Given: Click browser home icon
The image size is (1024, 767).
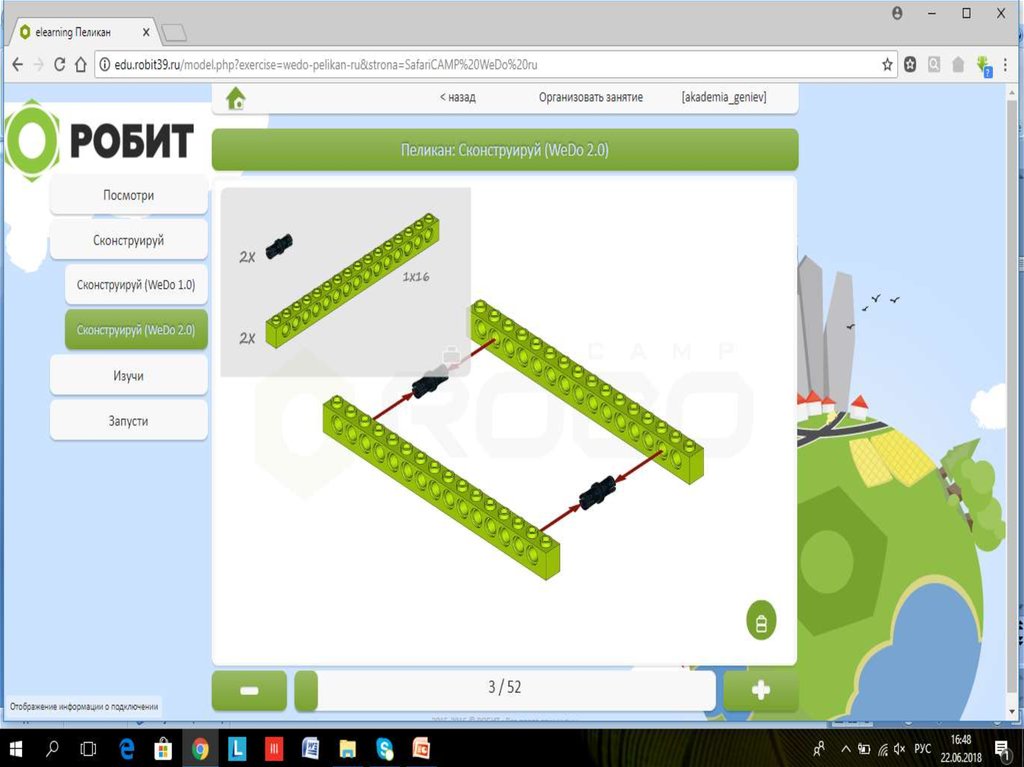Looking at the screenshot, I should (x=80, y=64).
